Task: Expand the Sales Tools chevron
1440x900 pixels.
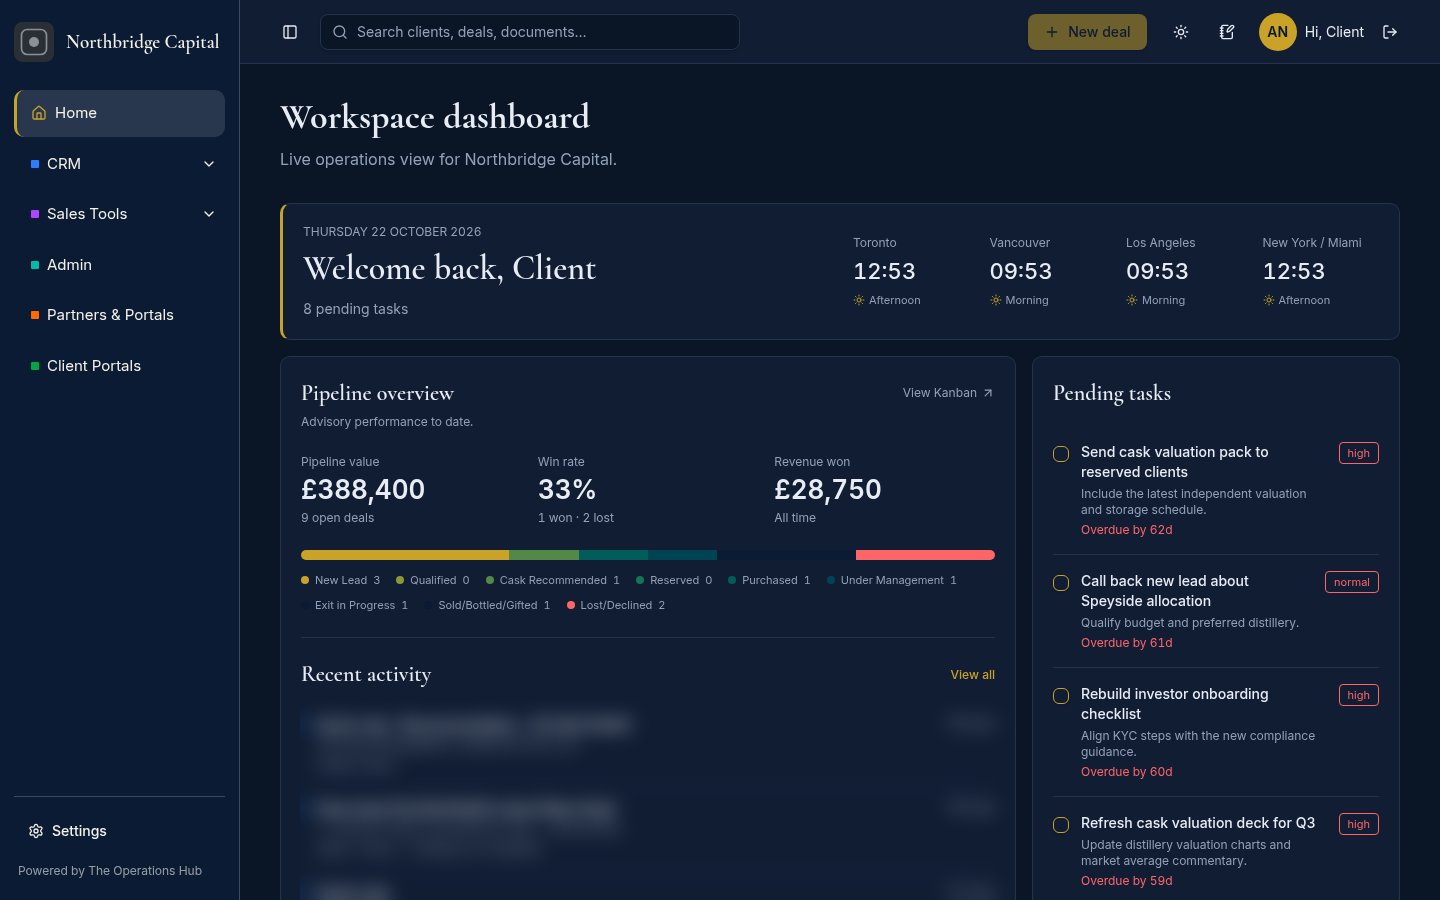Action: [x=209, y=214]
